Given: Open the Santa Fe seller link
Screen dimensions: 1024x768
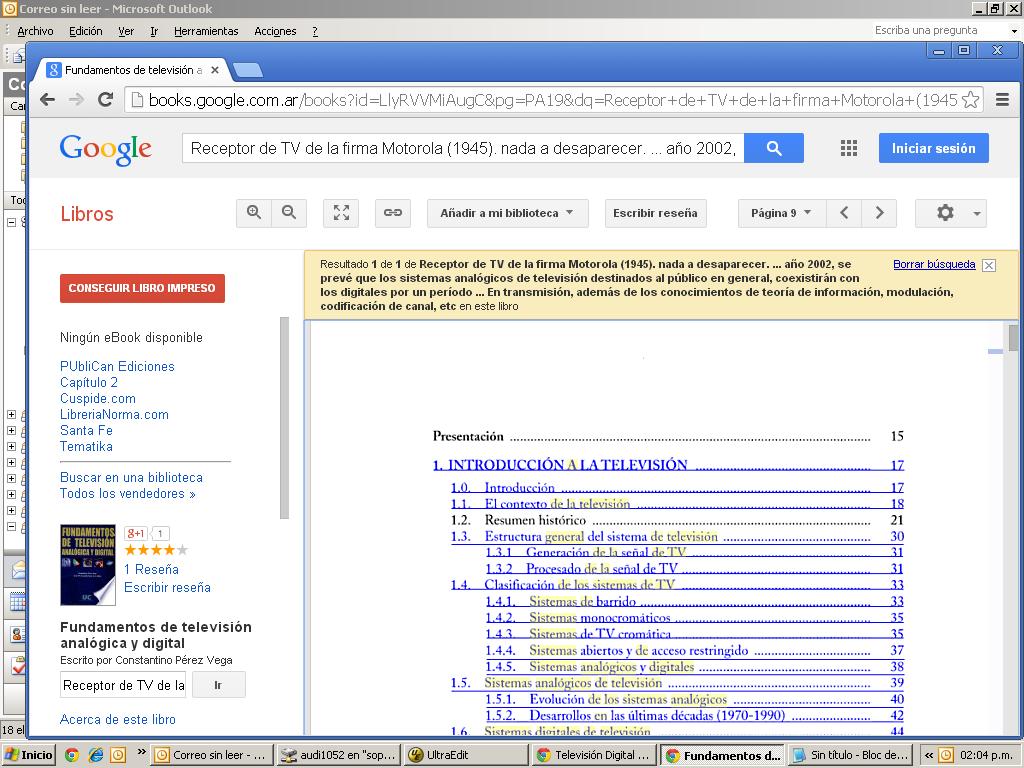Looking at the screenshot, I should tap(86, 430).
